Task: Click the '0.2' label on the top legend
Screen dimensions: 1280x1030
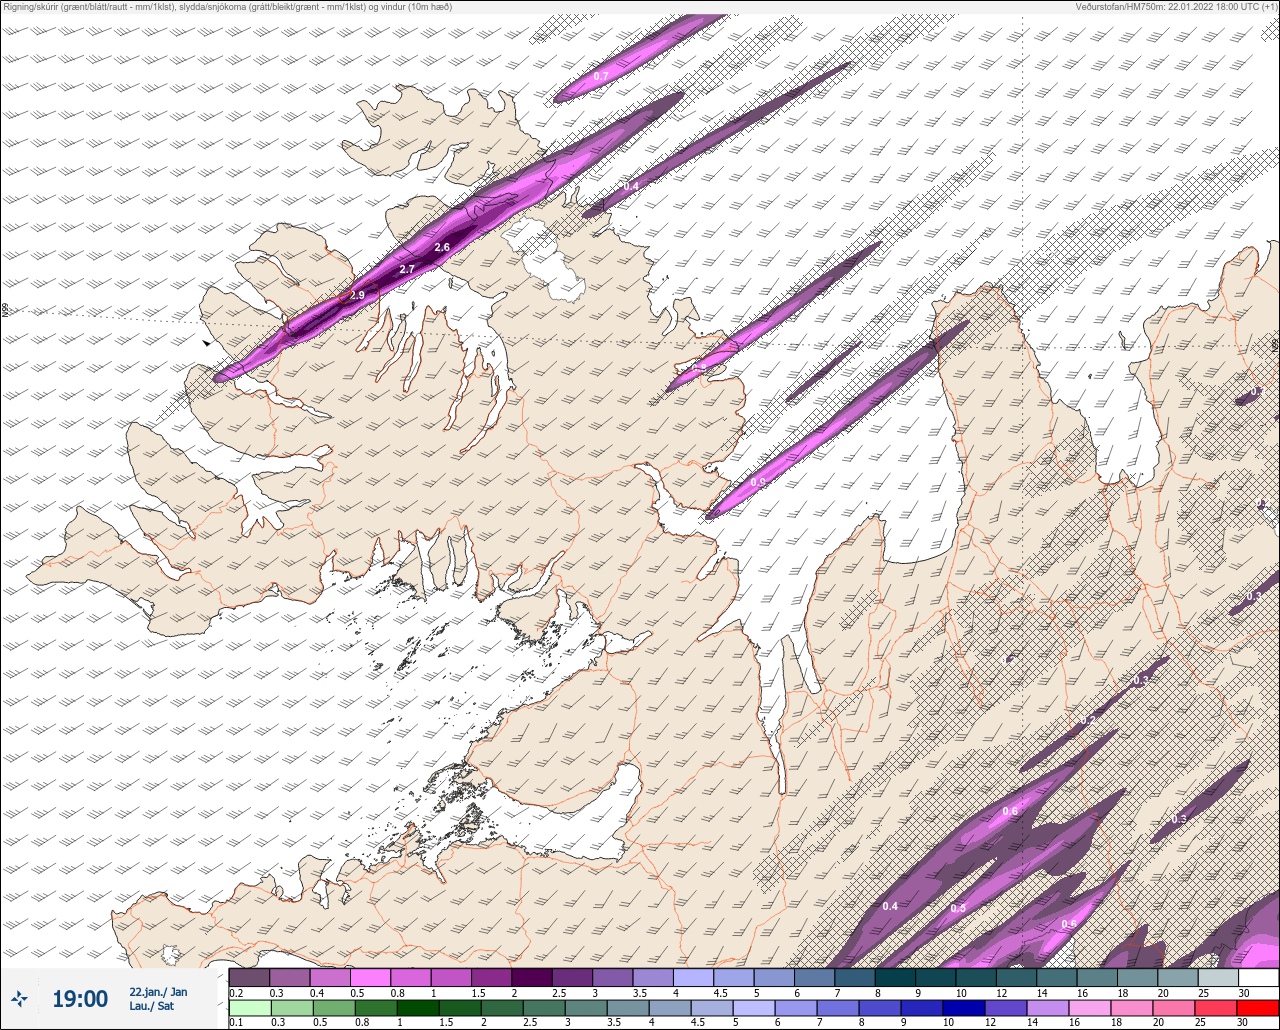Action: coord(236,993)
